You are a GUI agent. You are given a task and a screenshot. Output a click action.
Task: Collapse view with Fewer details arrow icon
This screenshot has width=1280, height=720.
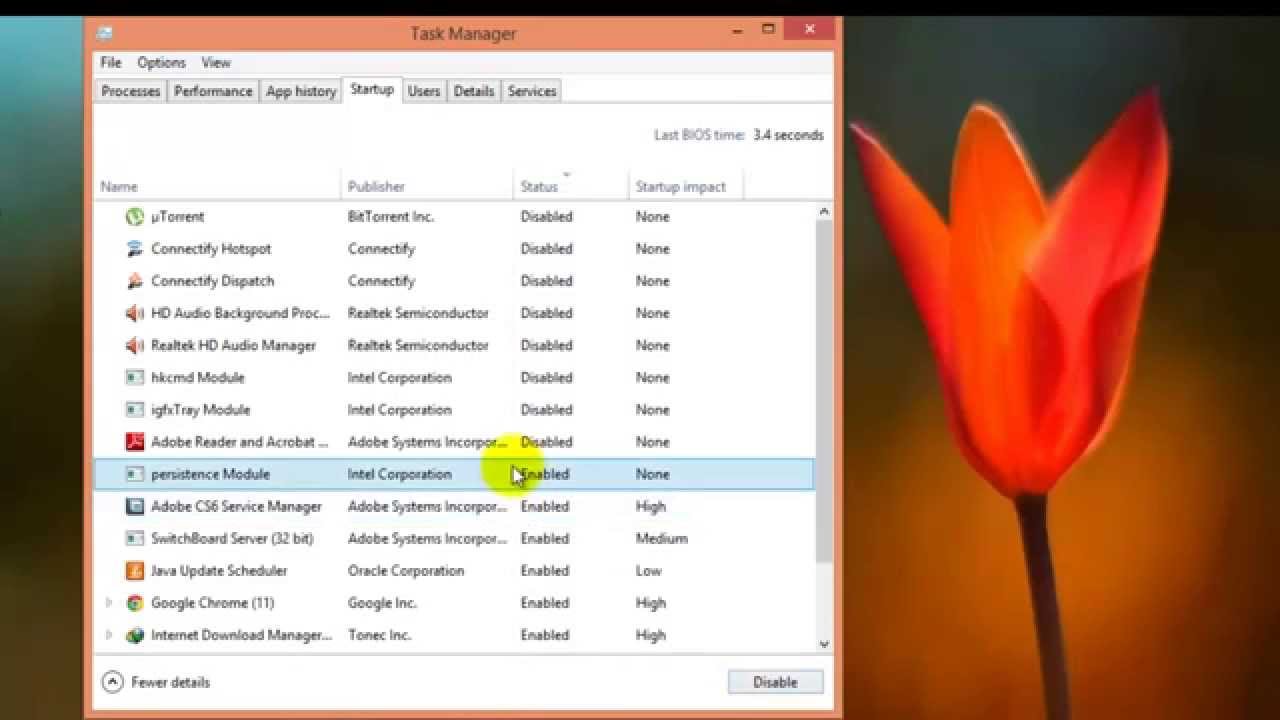(x=113, y=682)
